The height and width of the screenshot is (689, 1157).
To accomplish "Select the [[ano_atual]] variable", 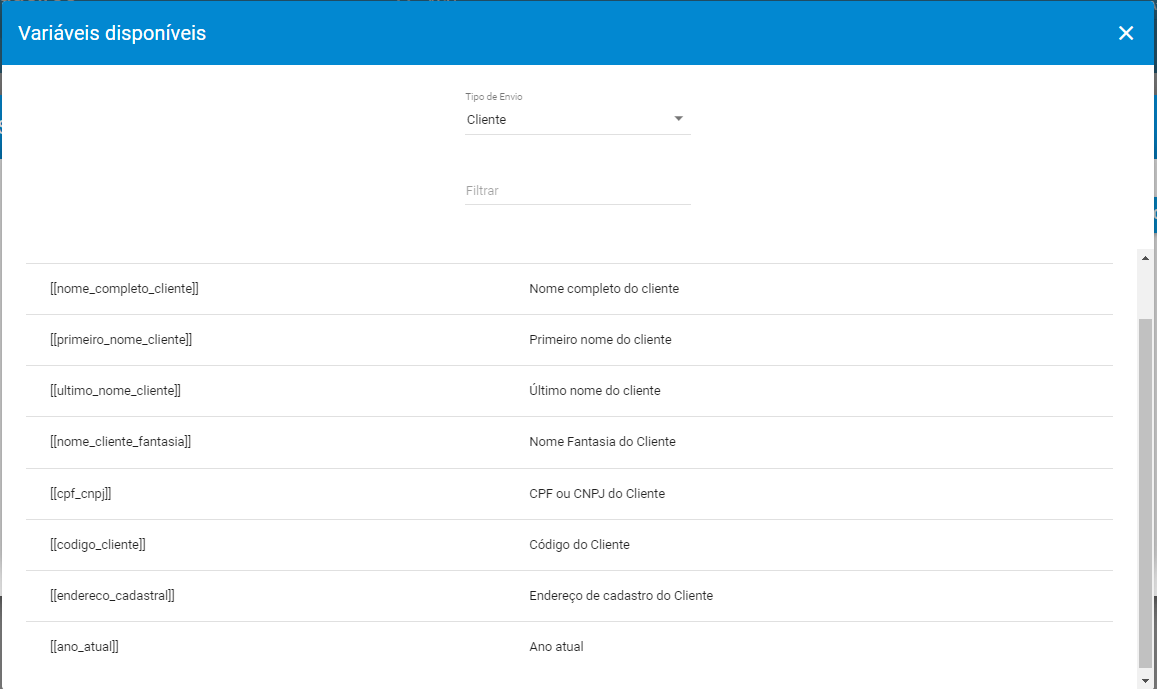I will pyautogui.click(x=84, y=646).
